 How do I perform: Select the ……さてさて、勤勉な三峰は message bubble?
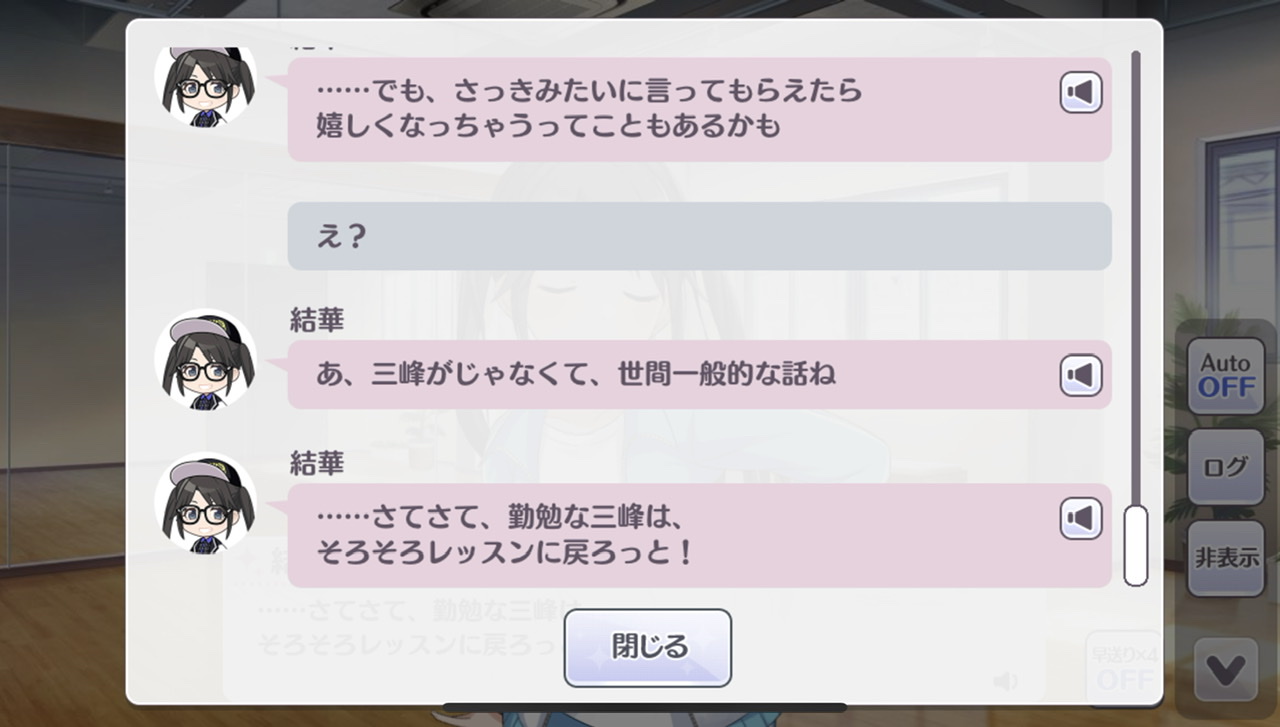click(700, 535)
